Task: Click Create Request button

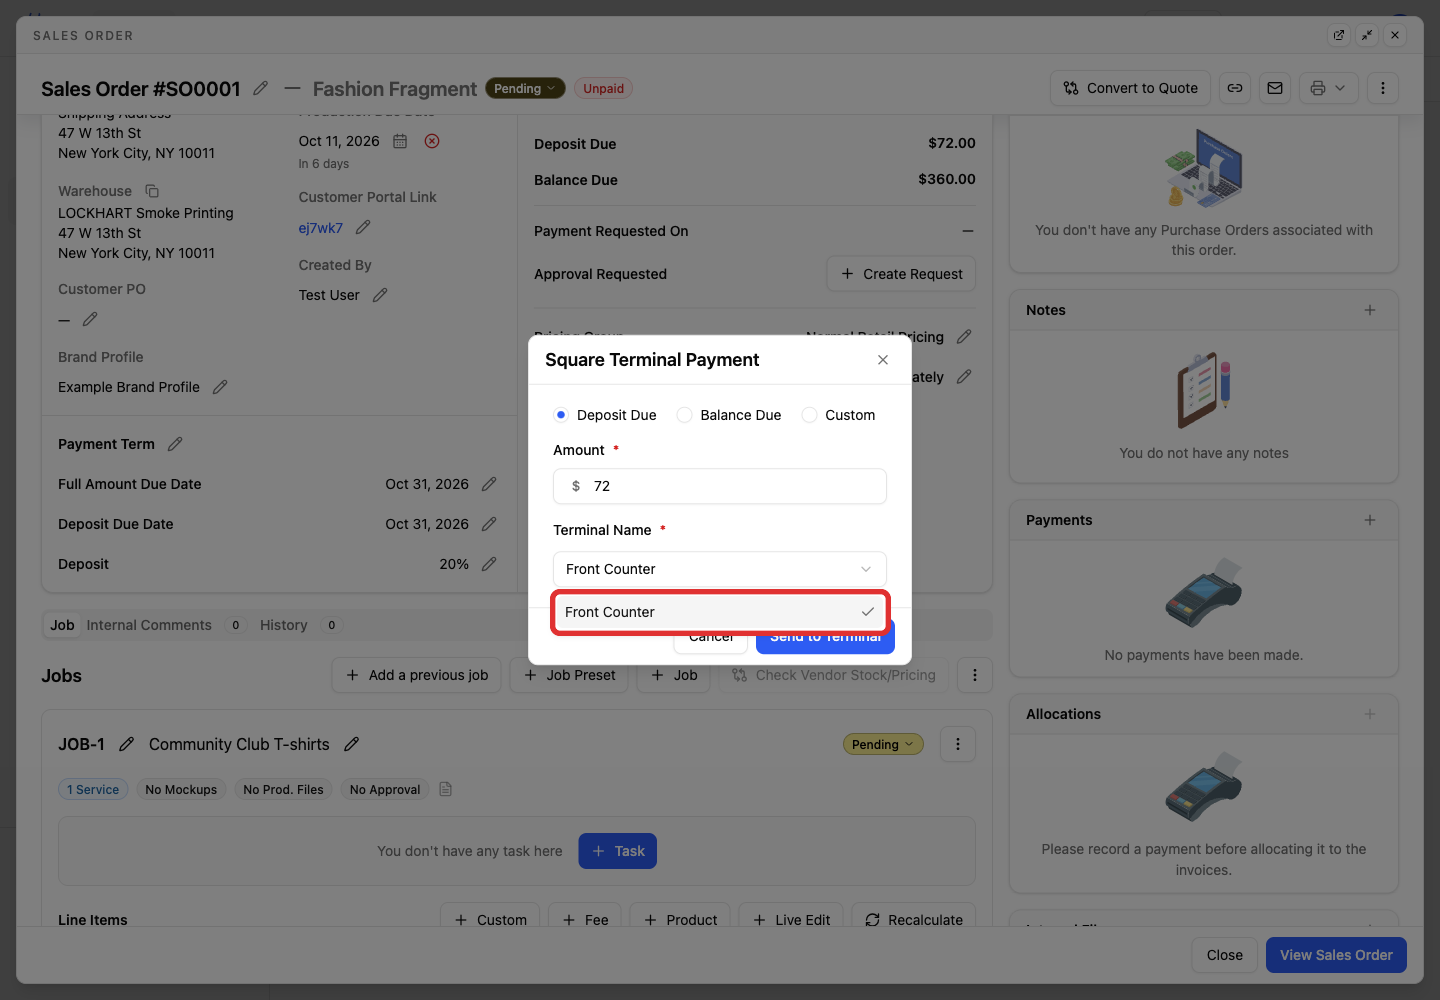Action: [901, 274]
